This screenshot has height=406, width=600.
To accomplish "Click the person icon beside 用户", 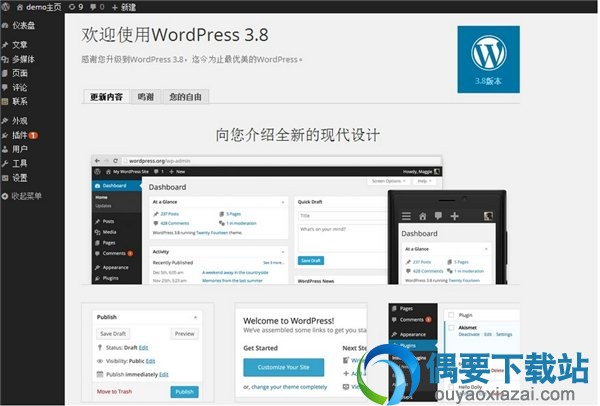I will [x=5, y=149].
